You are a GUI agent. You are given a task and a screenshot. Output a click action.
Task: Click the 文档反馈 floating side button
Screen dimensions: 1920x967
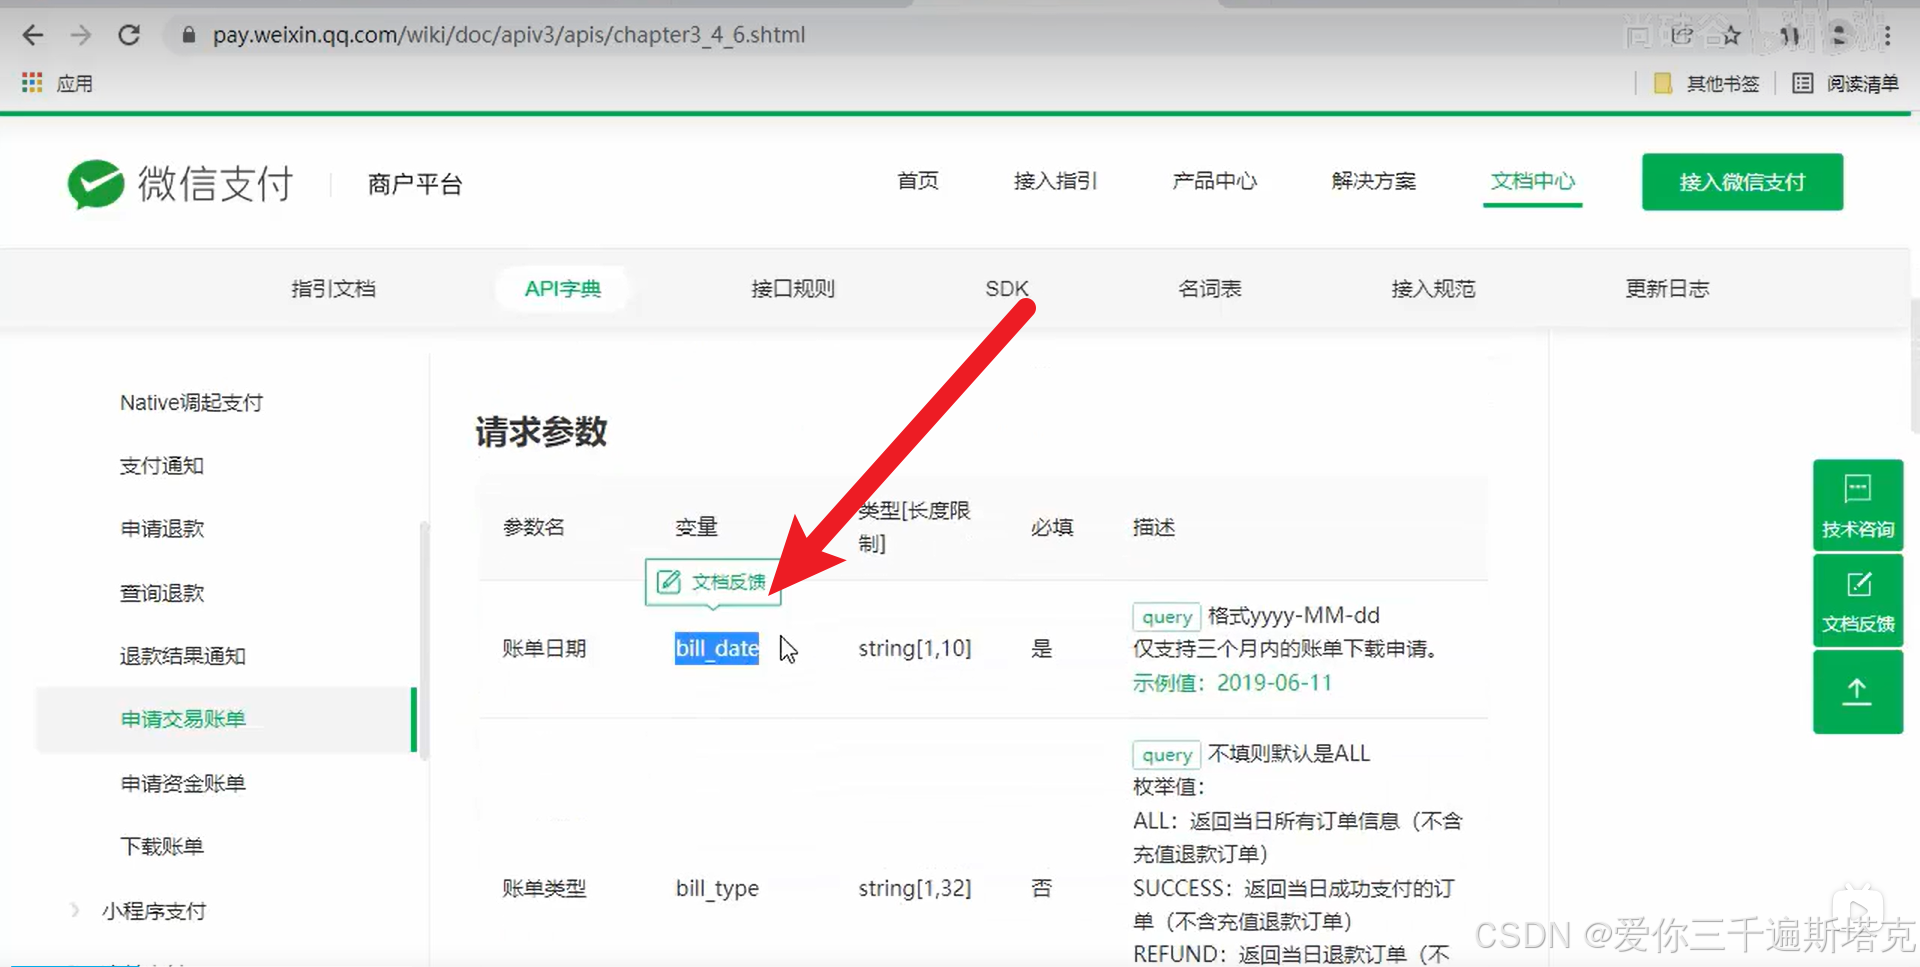click(x=1858, y=601)
